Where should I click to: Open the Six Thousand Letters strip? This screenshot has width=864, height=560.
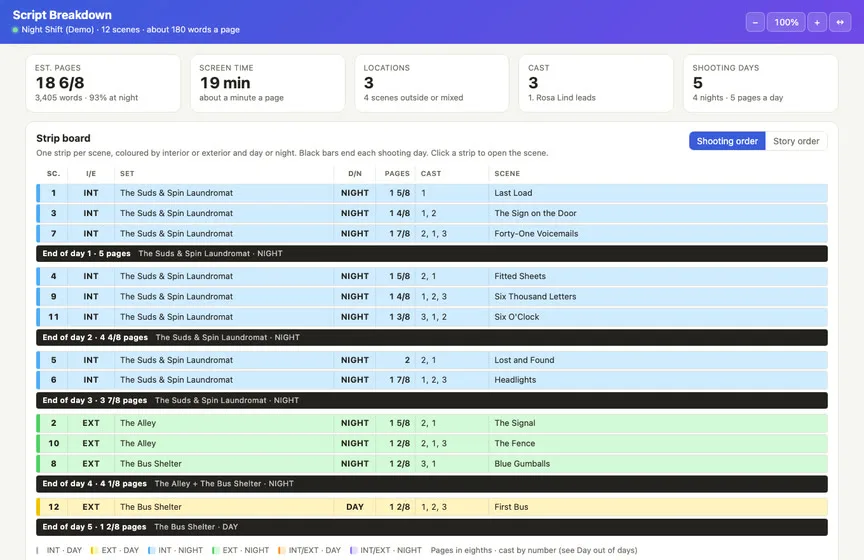pyautogui.click(x=432, y=297)
